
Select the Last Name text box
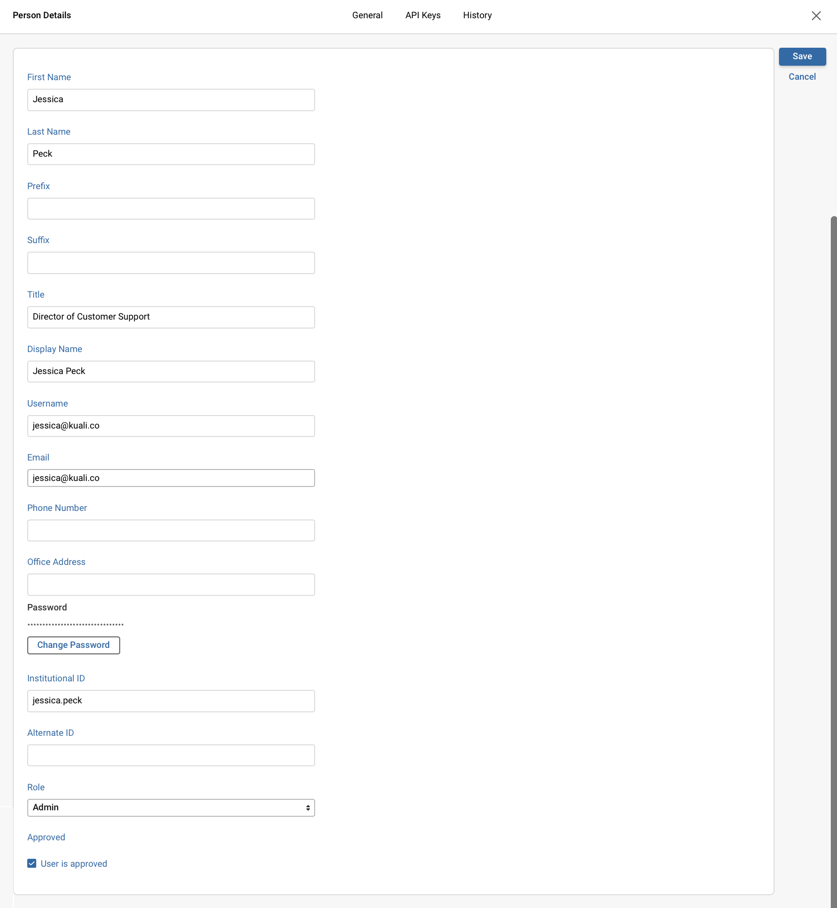tap(170, 153)
